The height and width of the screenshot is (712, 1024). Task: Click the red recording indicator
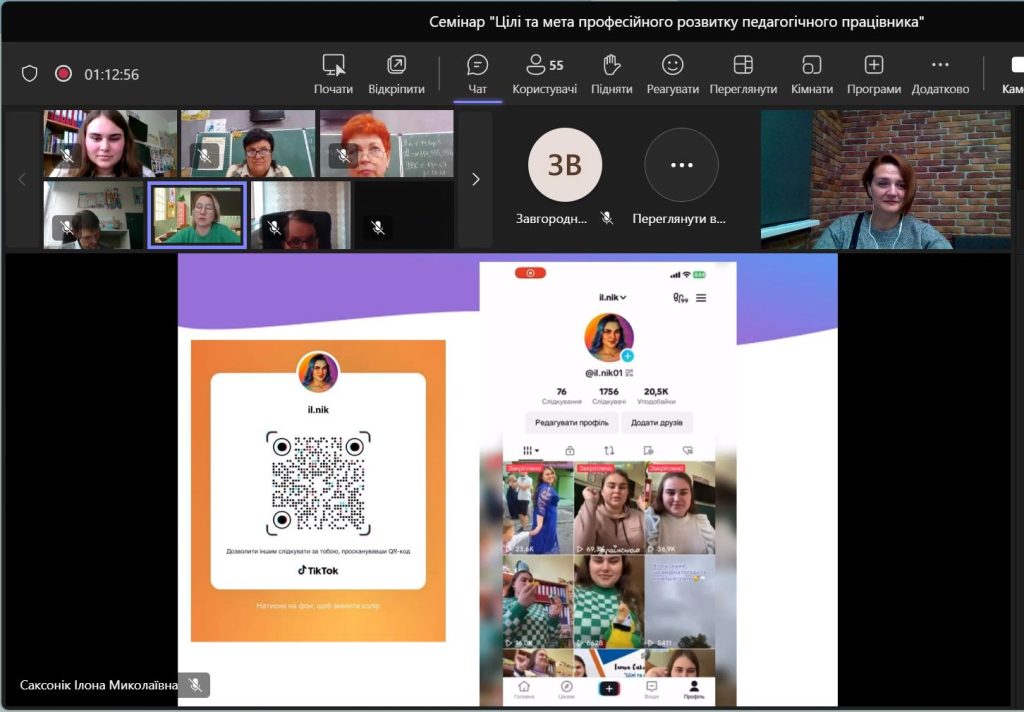tap(63, 73)
